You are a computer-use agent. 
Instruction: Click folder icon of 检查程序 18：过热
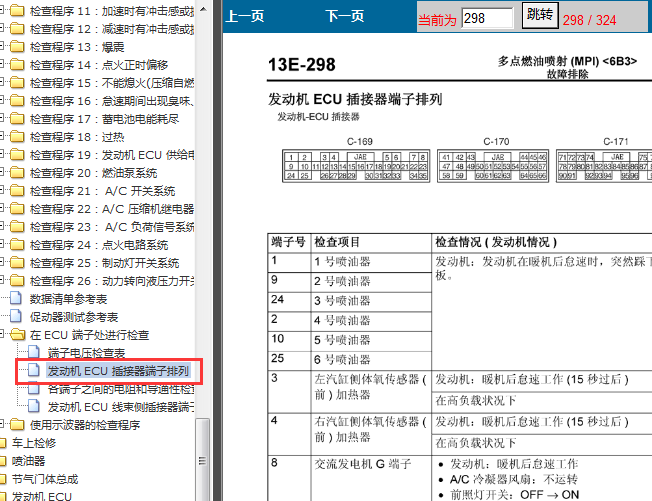(17, 136)
